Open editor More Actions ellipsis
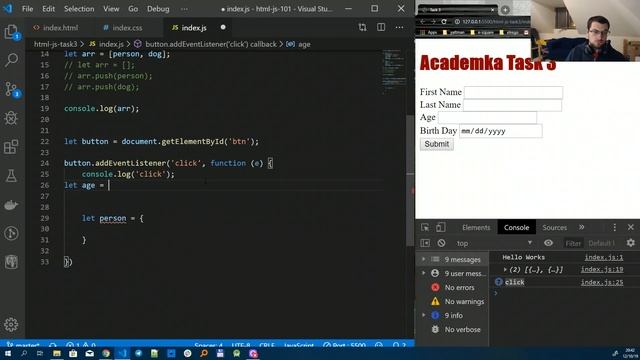Image resolution: width=640 pixels, height=360 pixels. 399,27
